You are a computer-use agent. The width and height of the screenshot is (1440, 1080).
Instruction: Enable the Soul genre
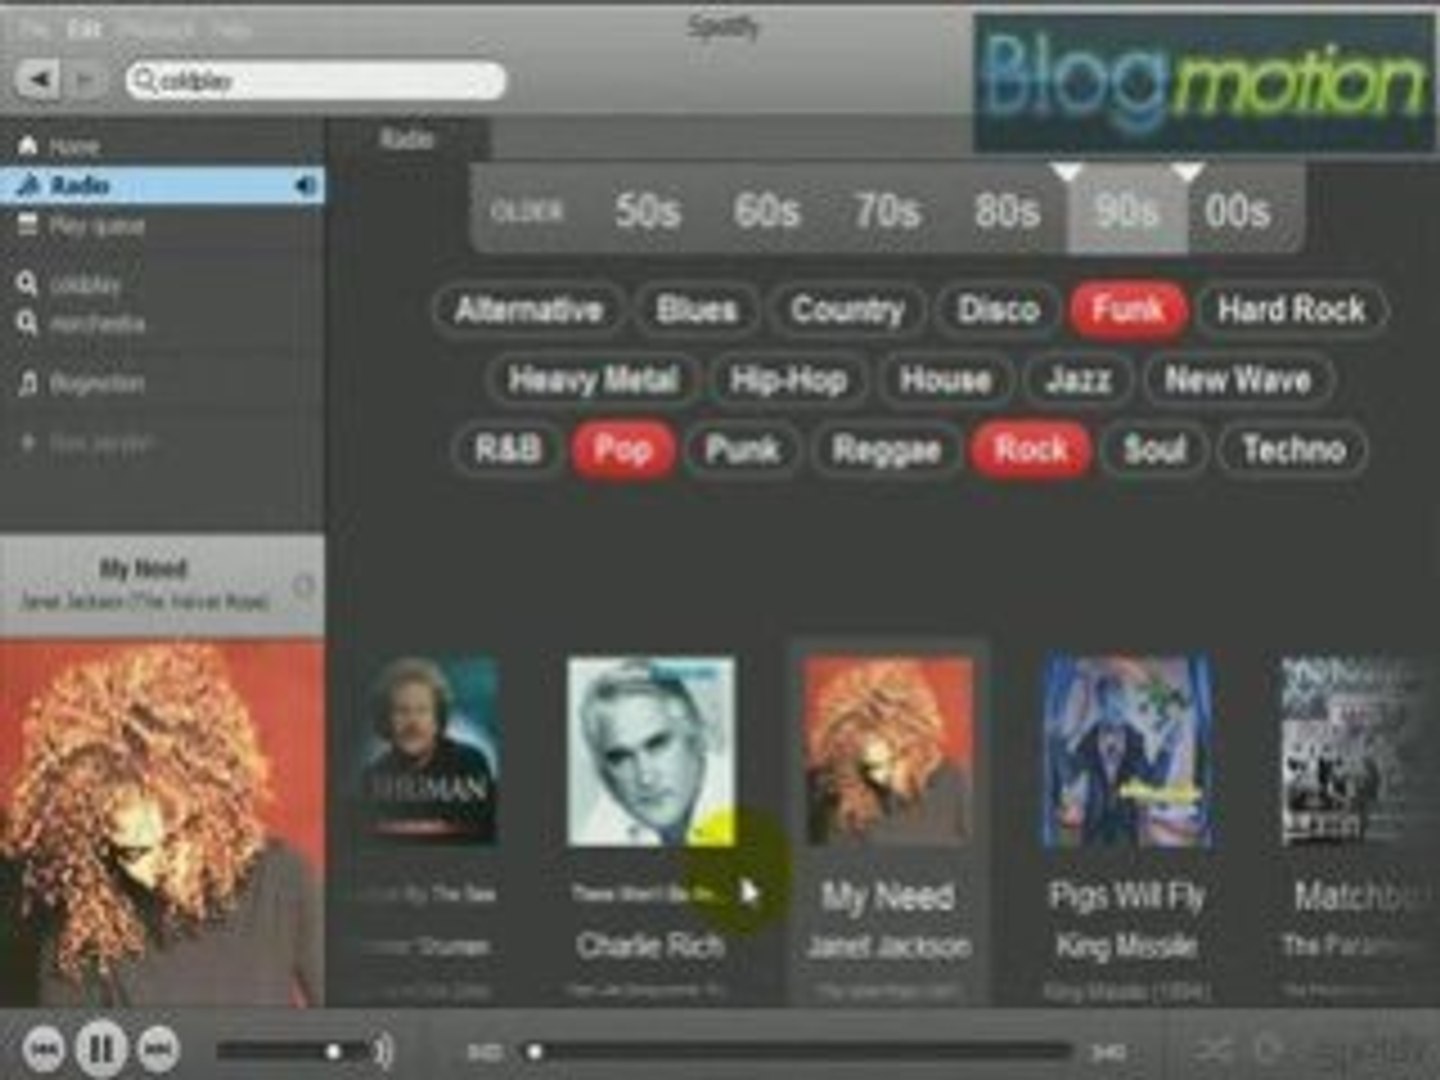pyautogui.click(x=1155, y=449)
